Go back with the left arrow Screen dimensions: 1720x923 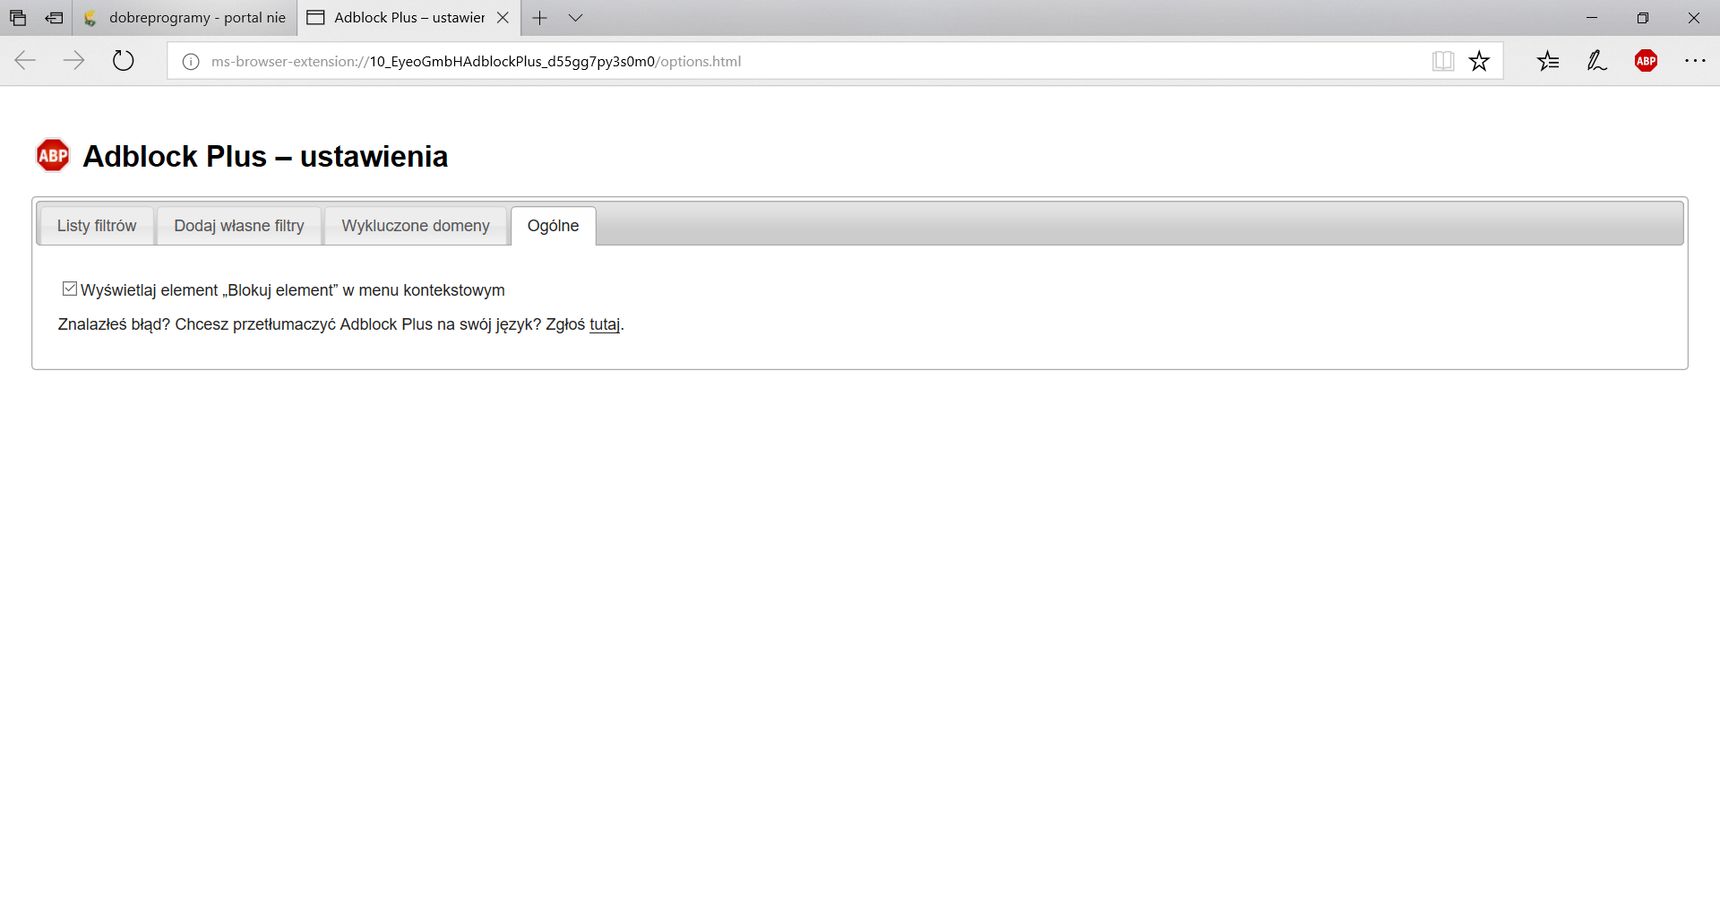(x=25, y=61)
